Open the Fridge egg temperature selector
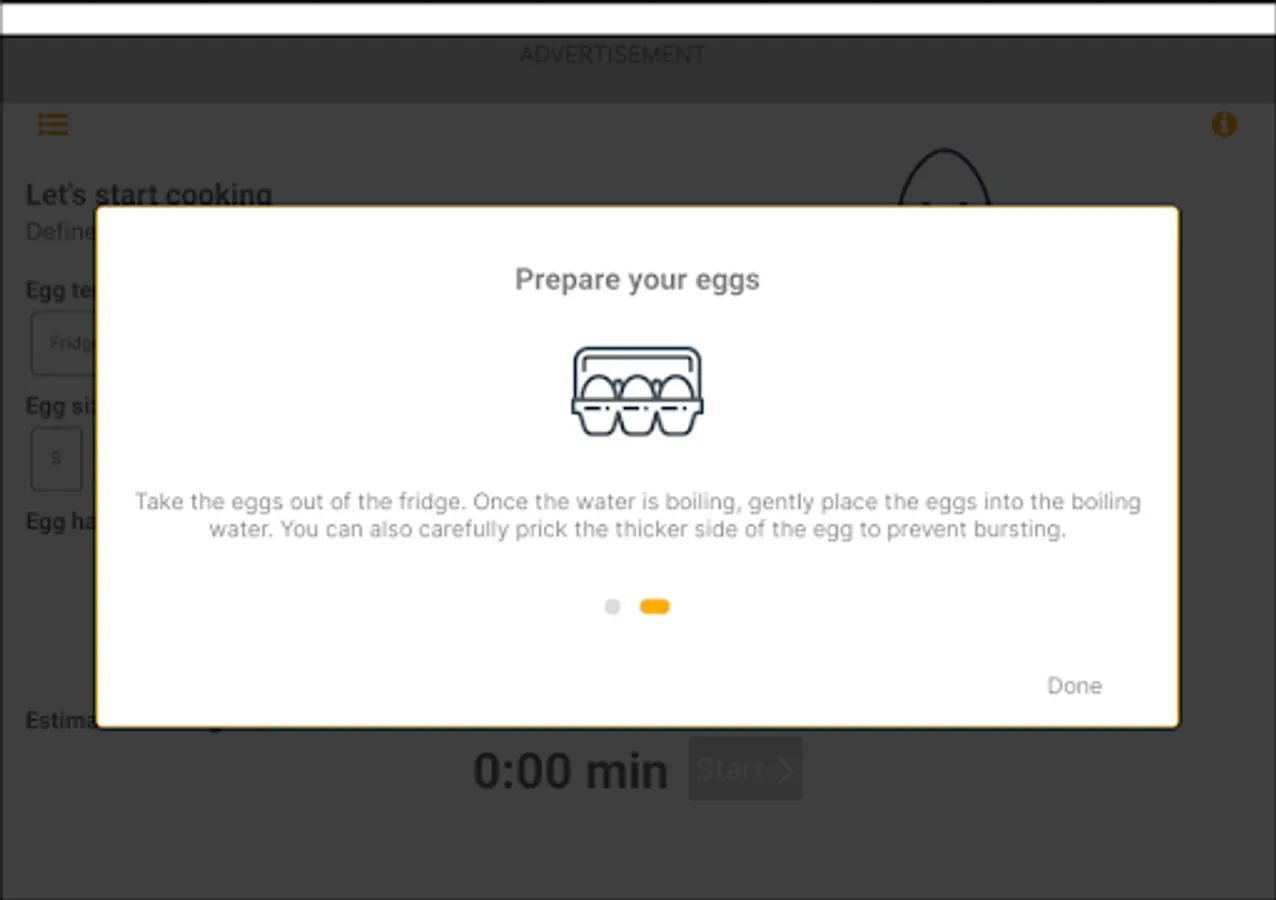The width and height of the screenshot is (1276, 900). 66,343
